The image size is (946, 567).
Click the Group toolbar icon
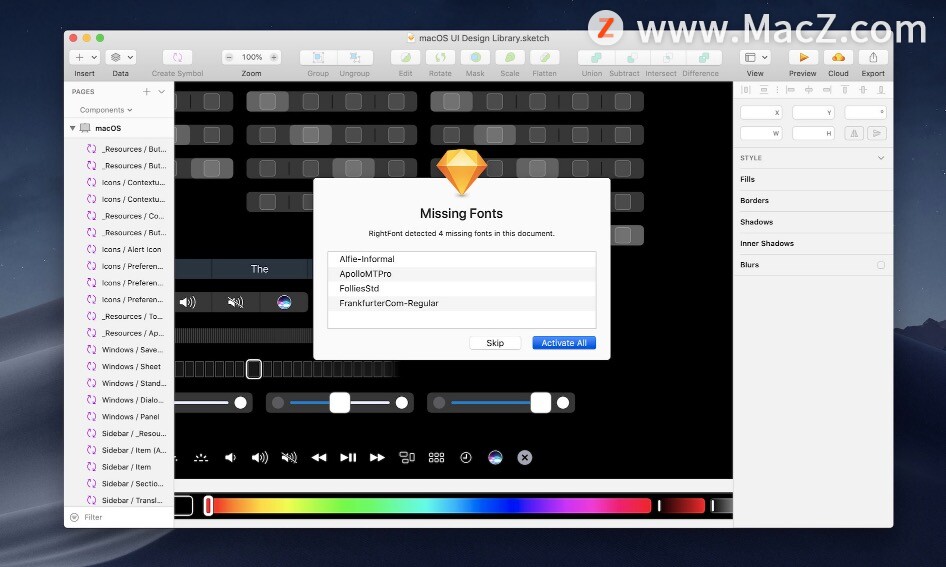pyautogui.click(x=318, y=57)
